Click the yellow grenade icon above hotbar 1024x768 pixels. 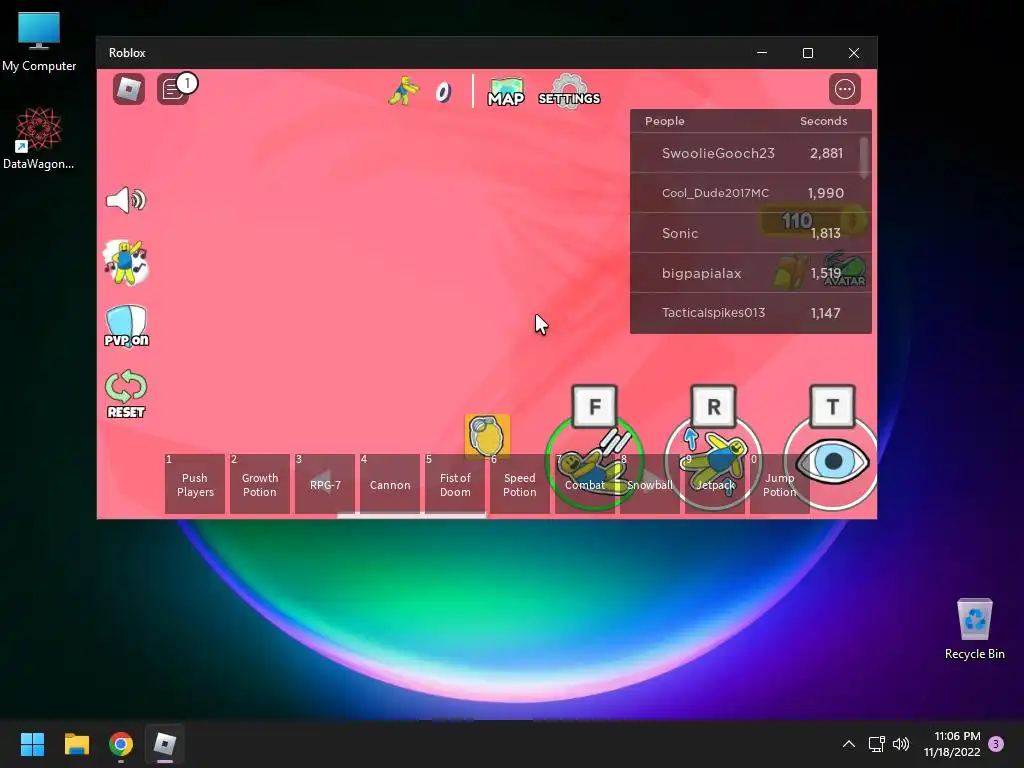487,435
